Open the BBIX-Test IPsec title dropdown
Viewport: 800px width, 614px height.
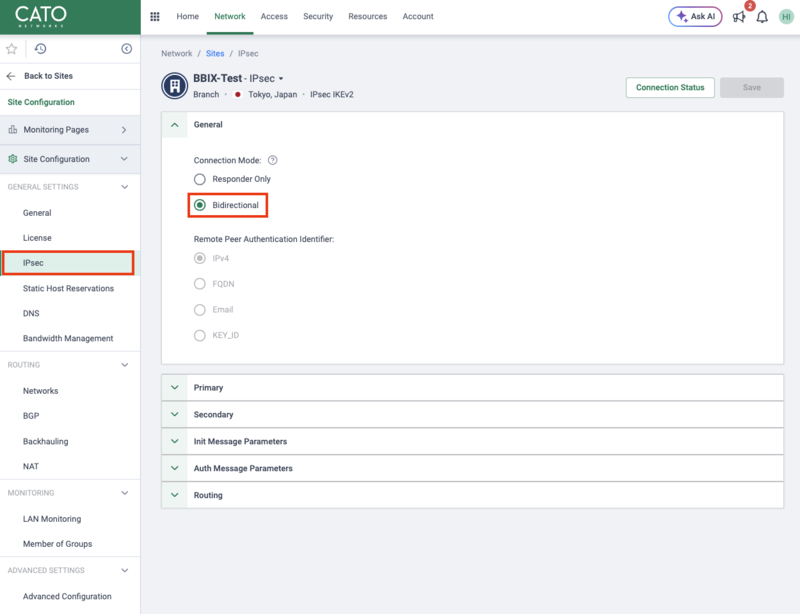pos(281,79)
